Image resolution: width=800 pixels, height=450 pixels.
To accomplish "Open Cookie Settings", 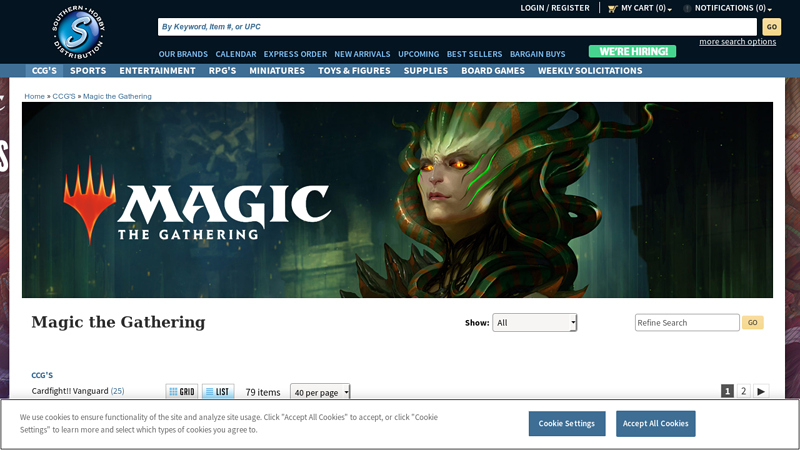I will [x=567, y=423].
